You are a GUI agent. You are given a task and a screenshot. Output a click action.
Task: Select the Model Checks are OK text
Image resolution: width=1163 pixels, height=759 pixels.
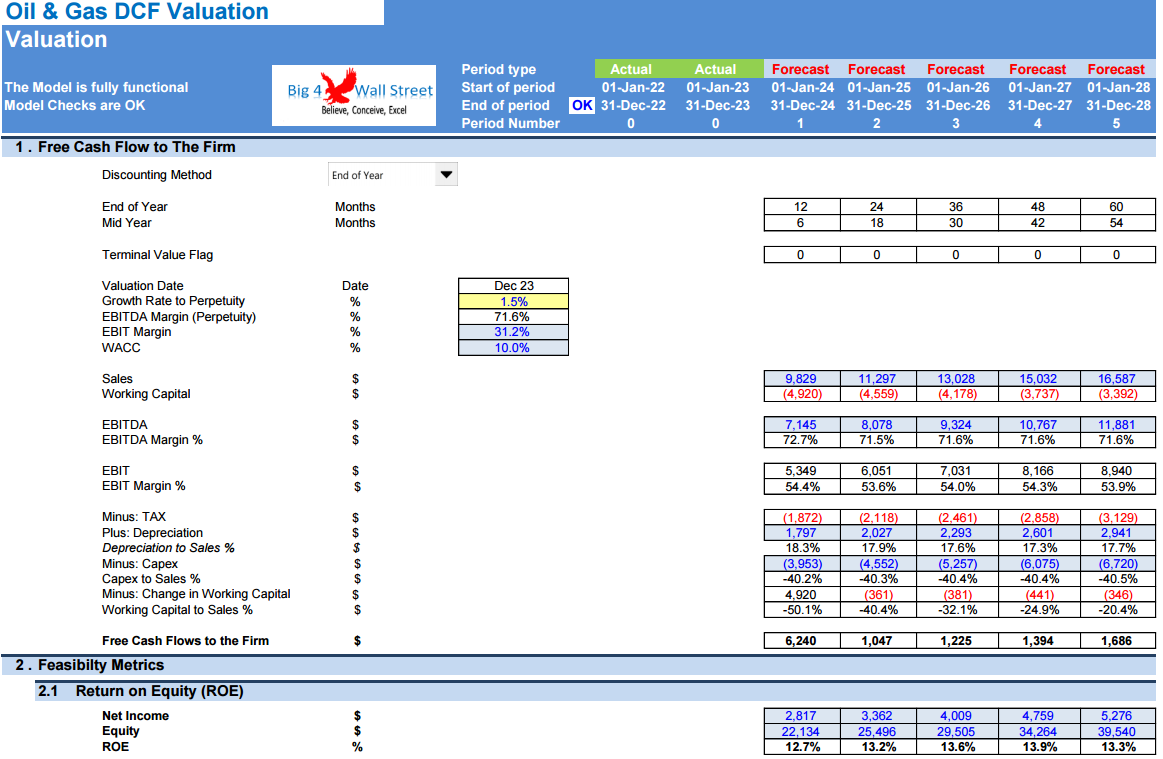(75, 105)
